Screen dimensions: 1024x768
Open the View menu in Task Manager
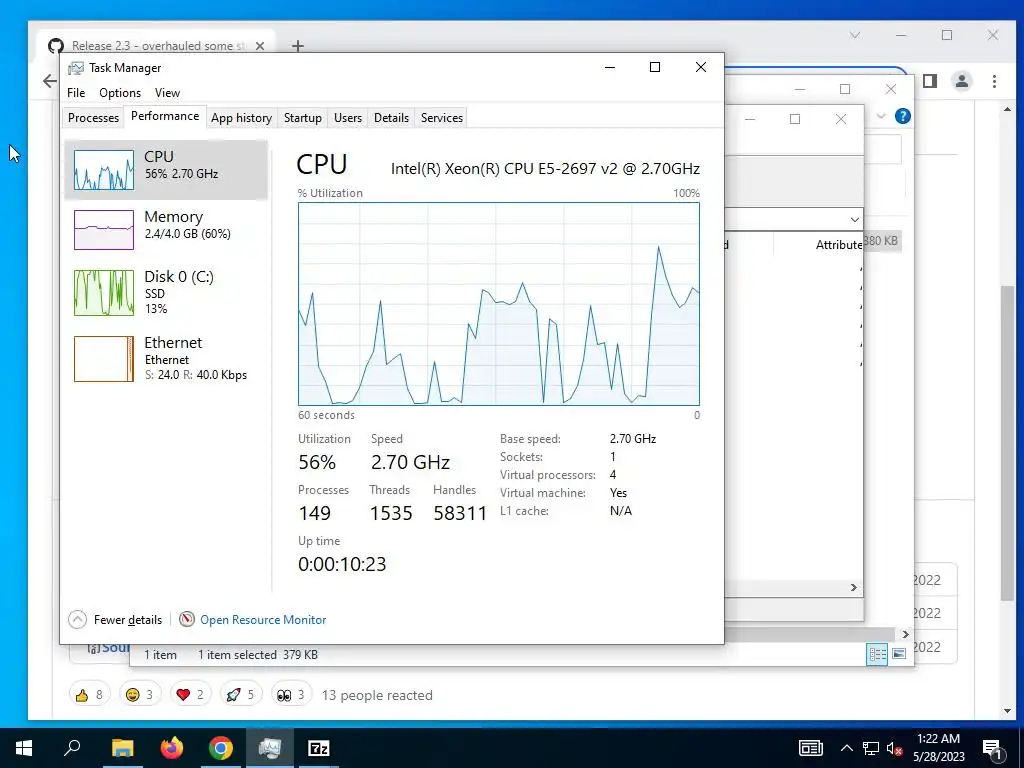click(x=167, y=93)
